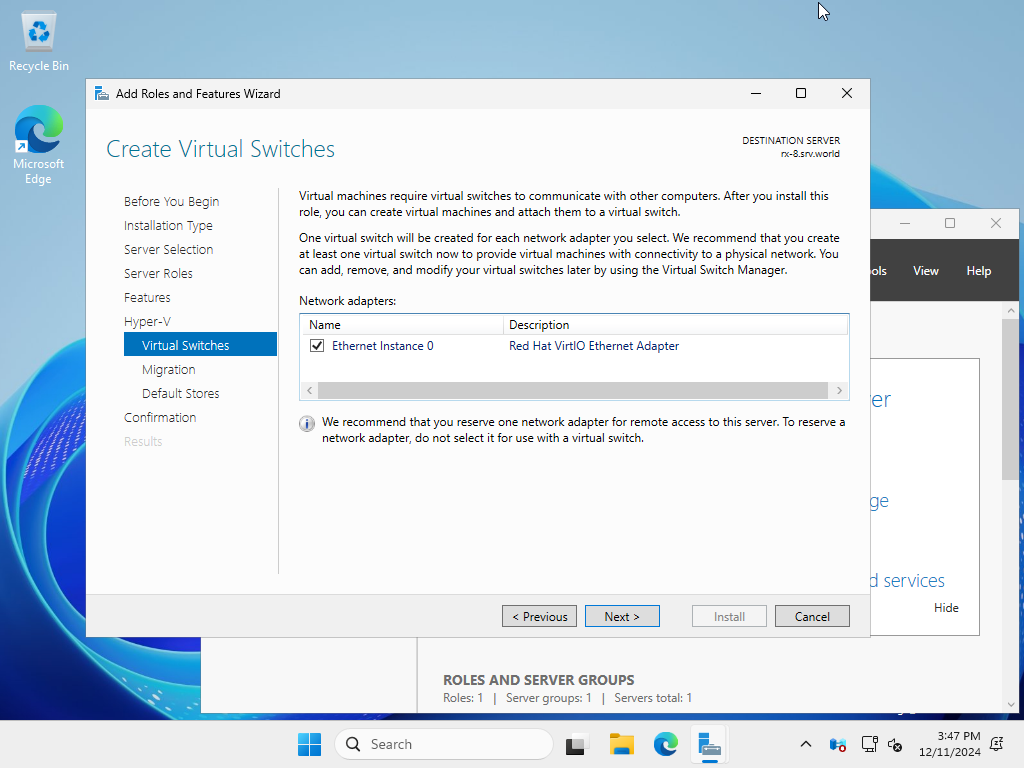Viewport: 1024px width, 768px height.
Task: Expand hidden icons with the taskbar chevron
Action: click(805, 744)
